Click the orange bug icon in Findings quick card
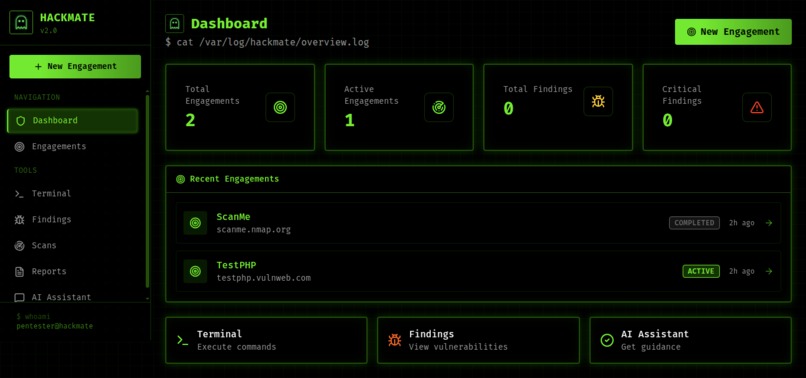806x378 pixels. (395, 340)
